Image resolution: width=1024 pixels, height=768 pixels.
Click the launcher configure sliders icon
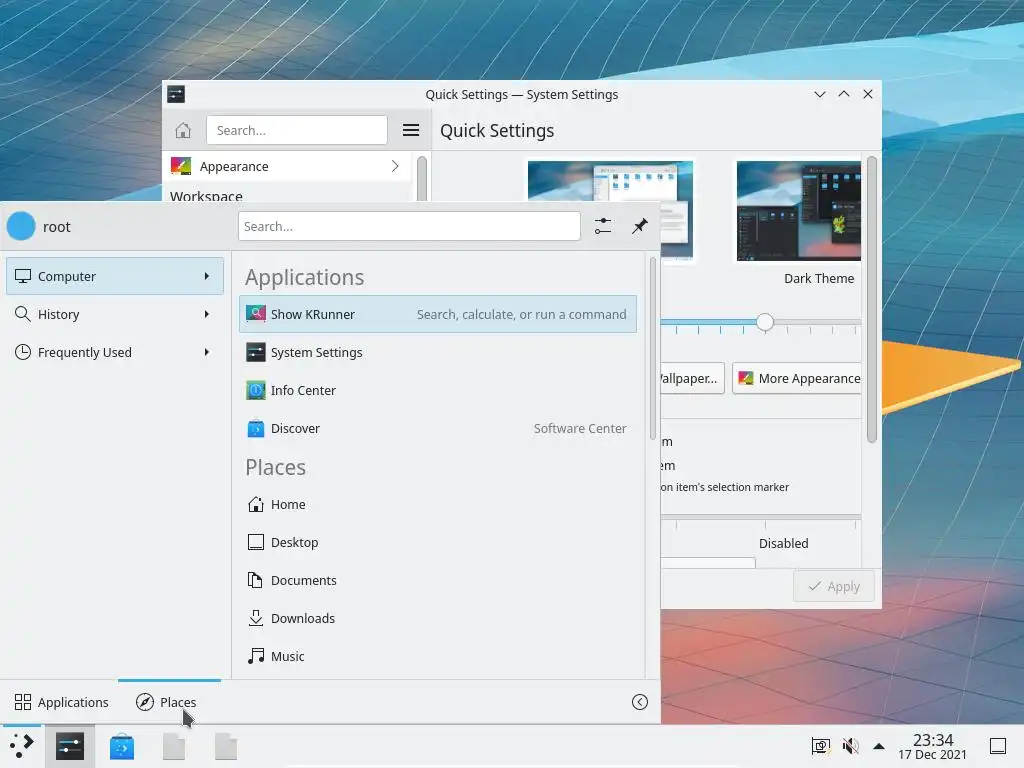click(x=603, y=227)
